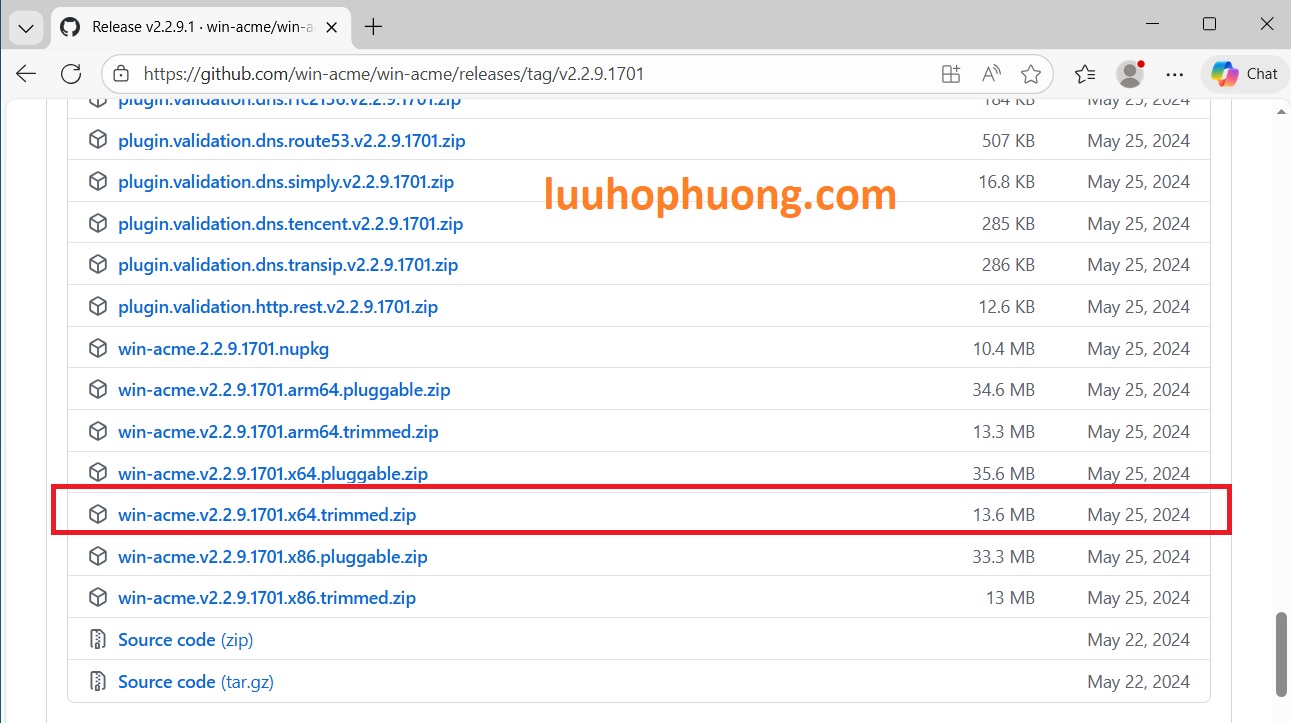
Task: Download win-acme.v2.2.9.1701.x64.trimmed.zip
Action: 266,514
